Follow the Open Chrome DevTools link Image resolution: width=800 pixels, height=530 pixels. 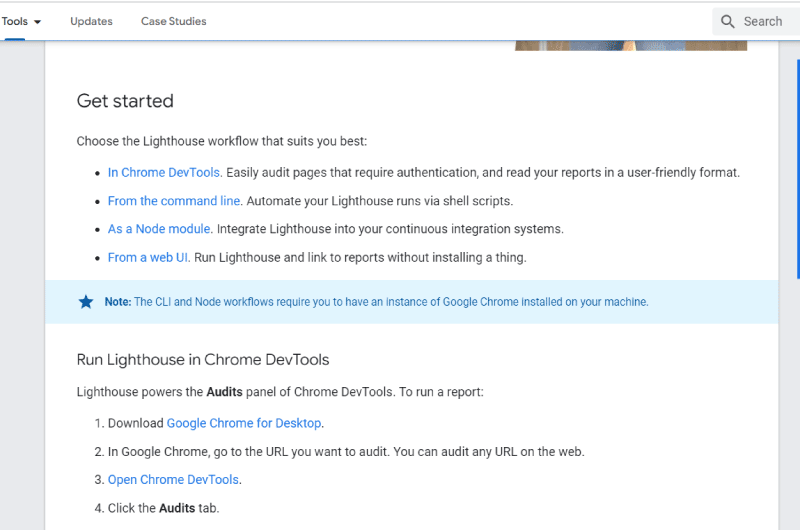[173, 480]
